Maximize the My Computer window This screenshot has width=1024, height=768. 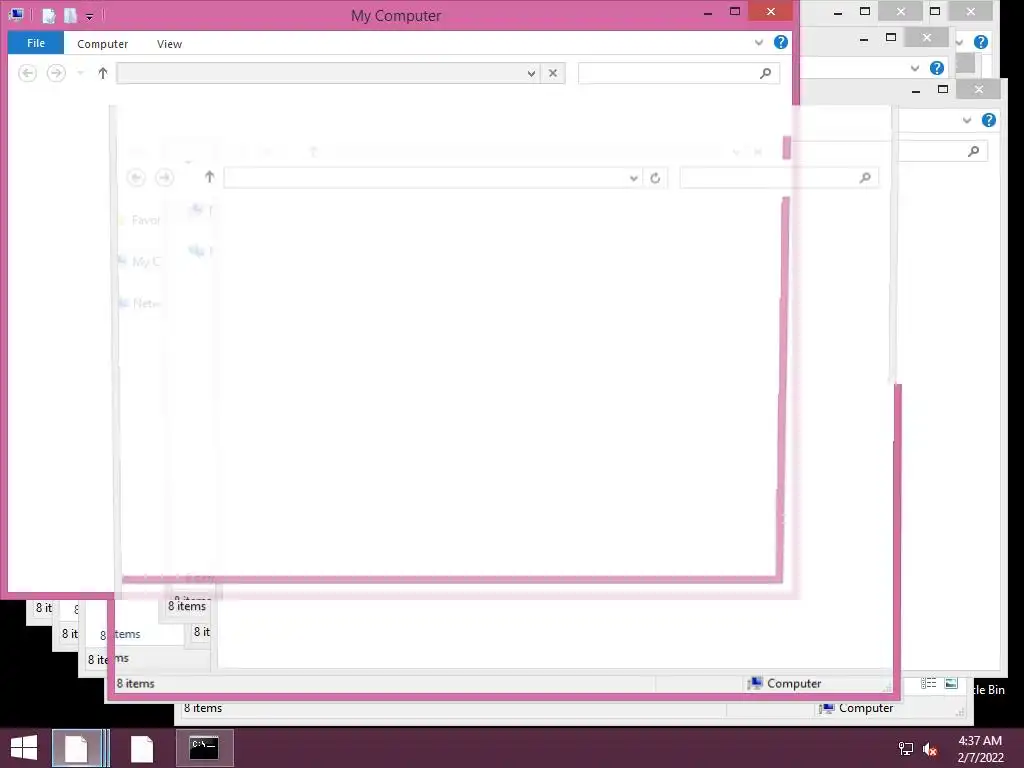(735, 11)
